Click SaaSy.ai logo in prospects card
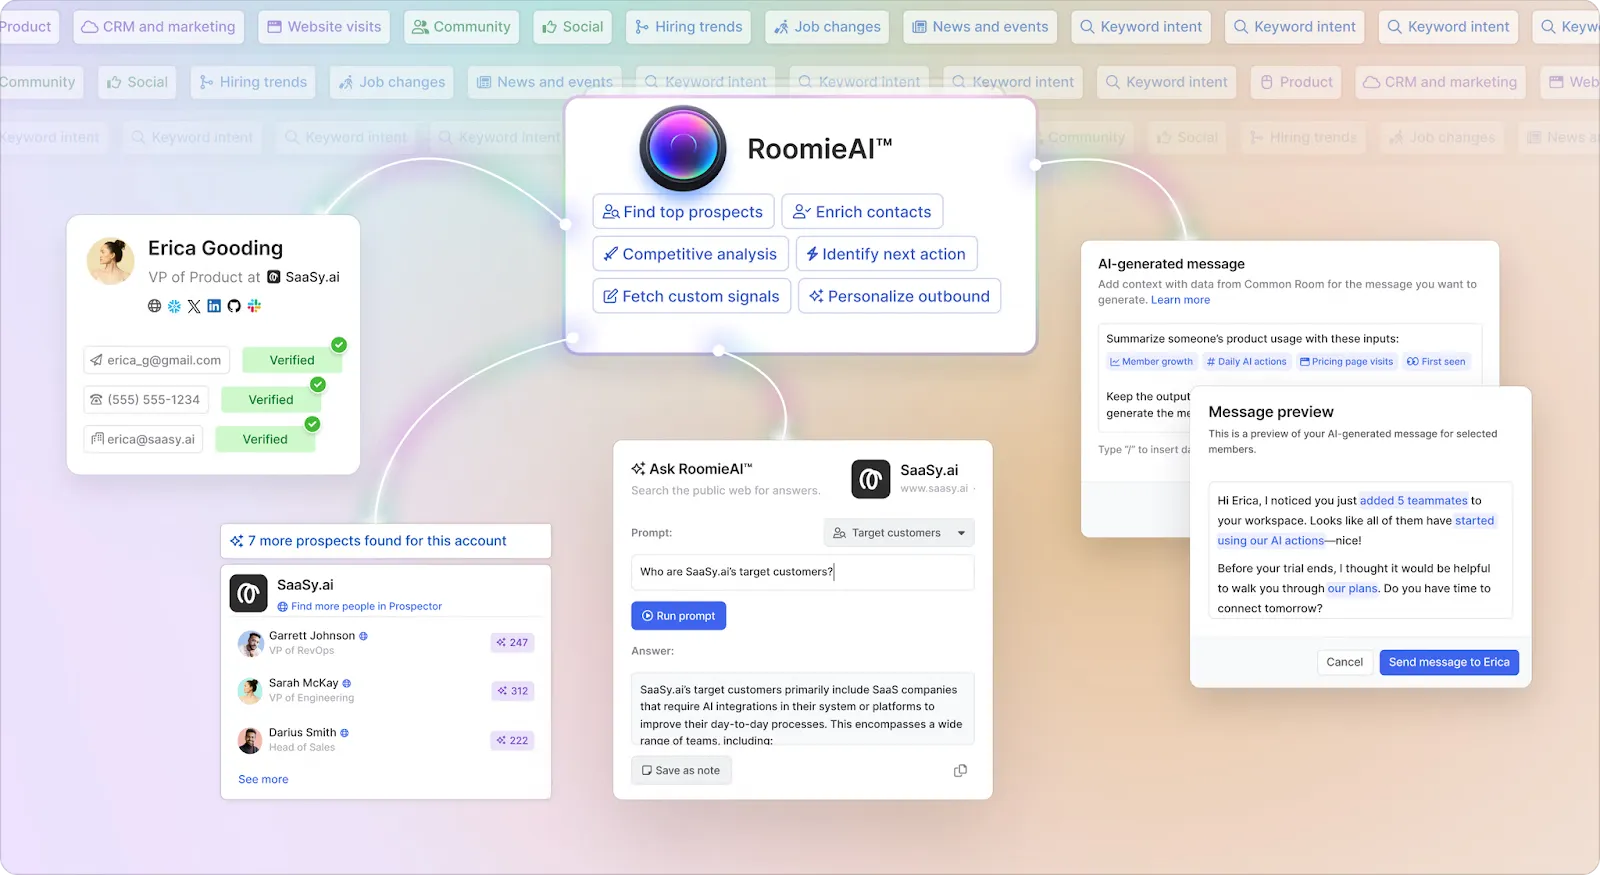 click(248, 593)
